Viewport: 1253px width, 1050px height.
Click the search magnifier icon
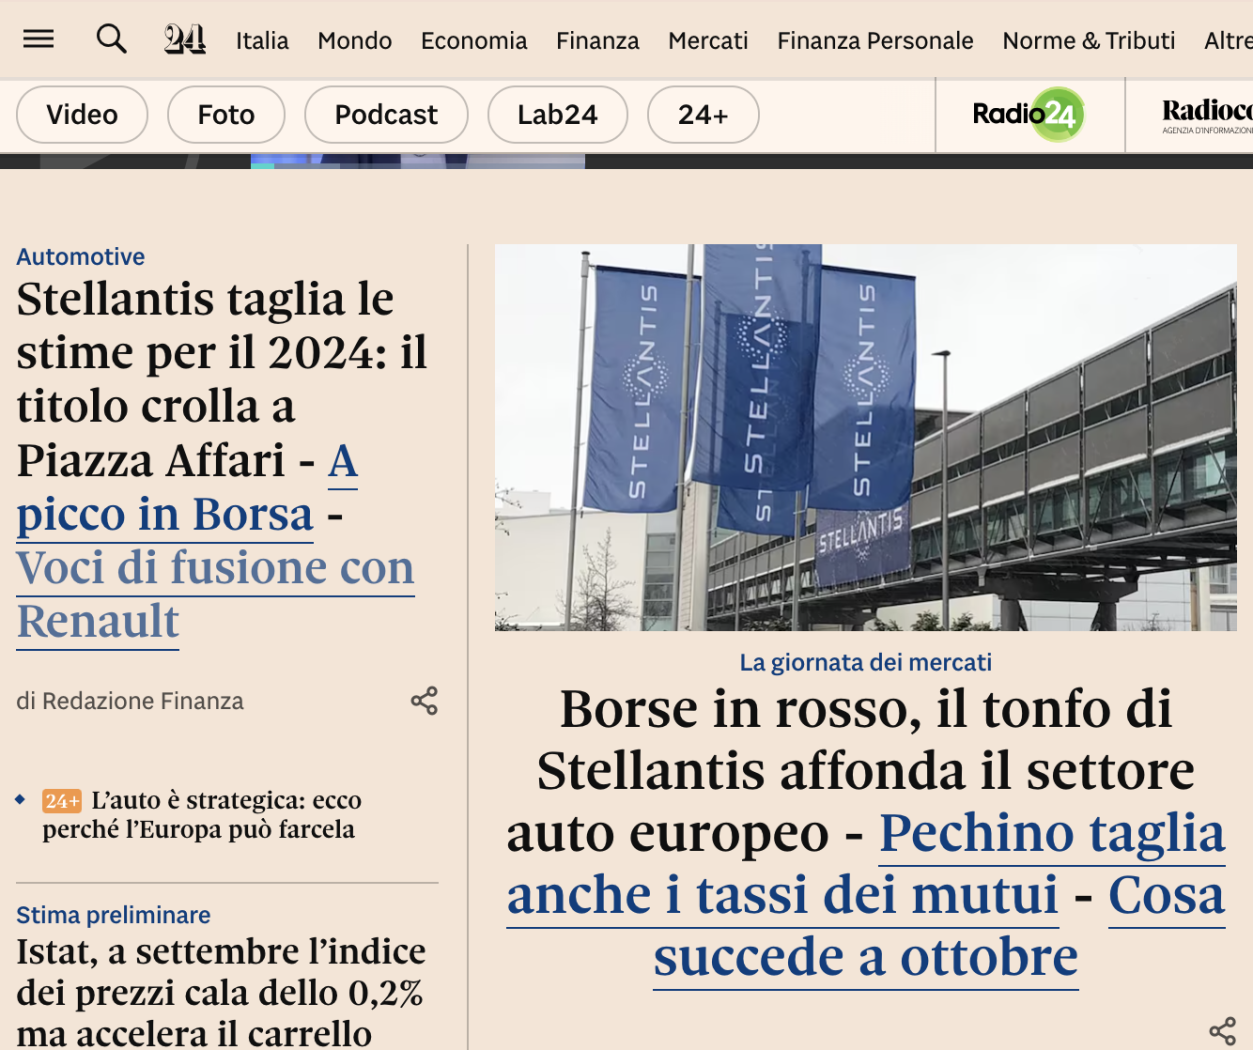coord(111,39)
